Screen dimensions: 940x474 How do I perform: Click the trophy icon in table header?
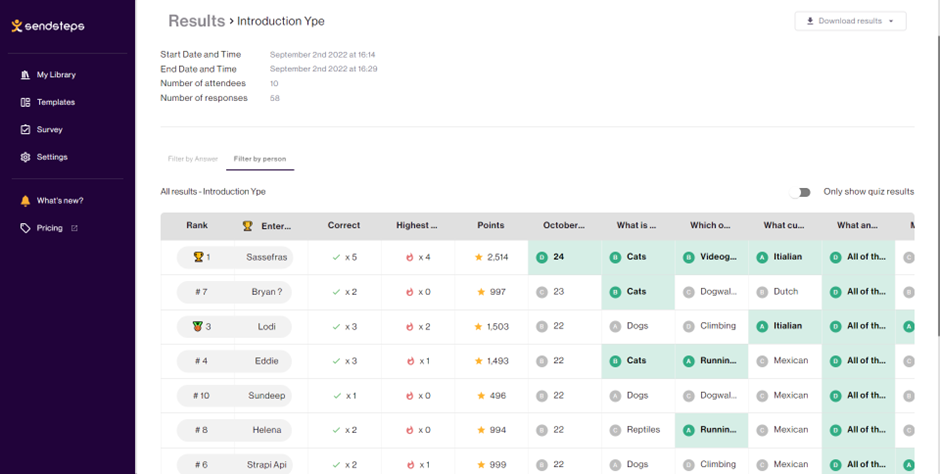[x=247, y=226]
